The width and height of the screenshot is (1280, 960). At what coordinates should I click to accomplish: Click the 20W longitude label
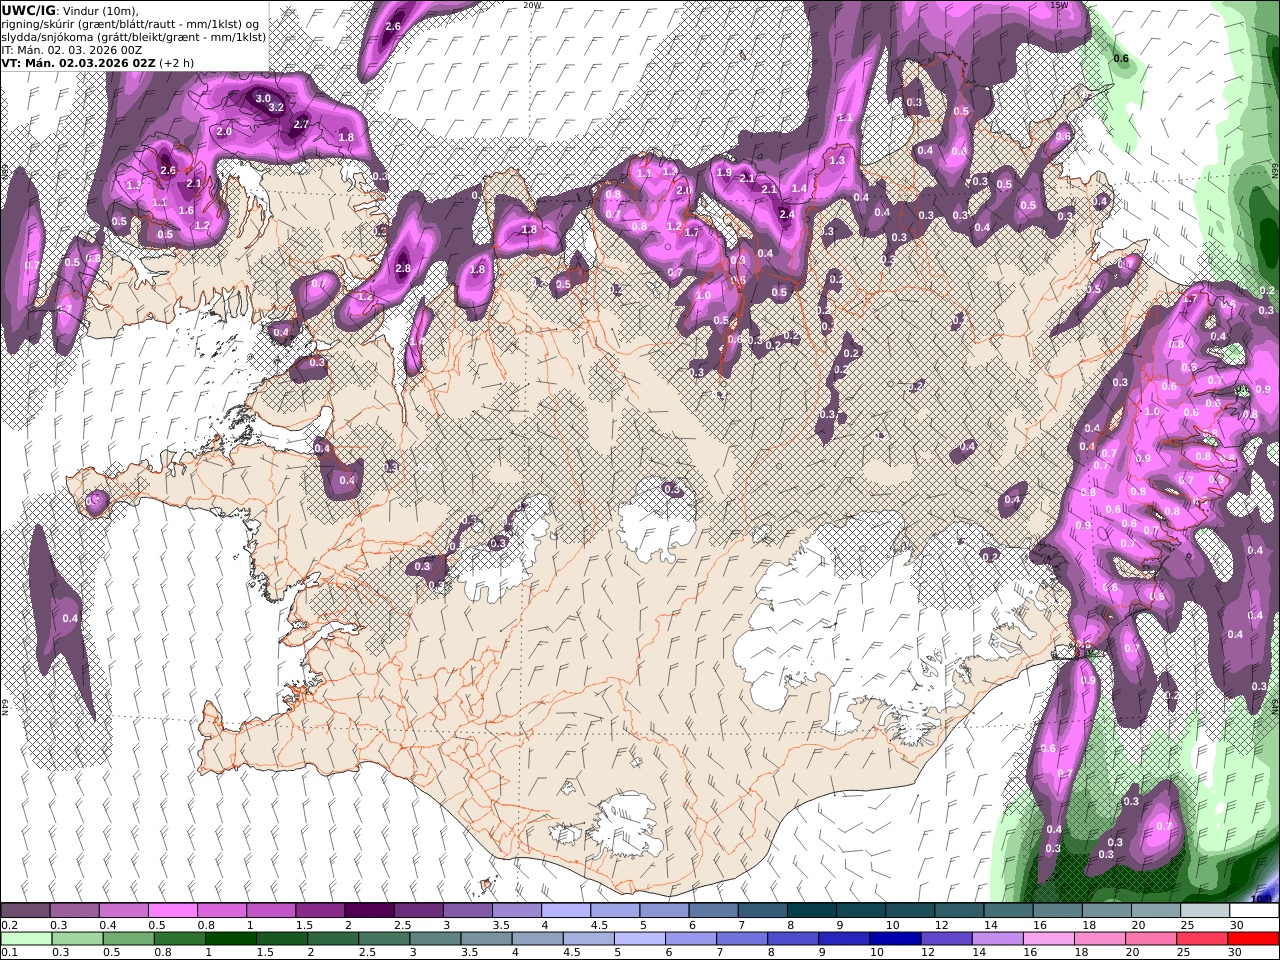point(532,5)
